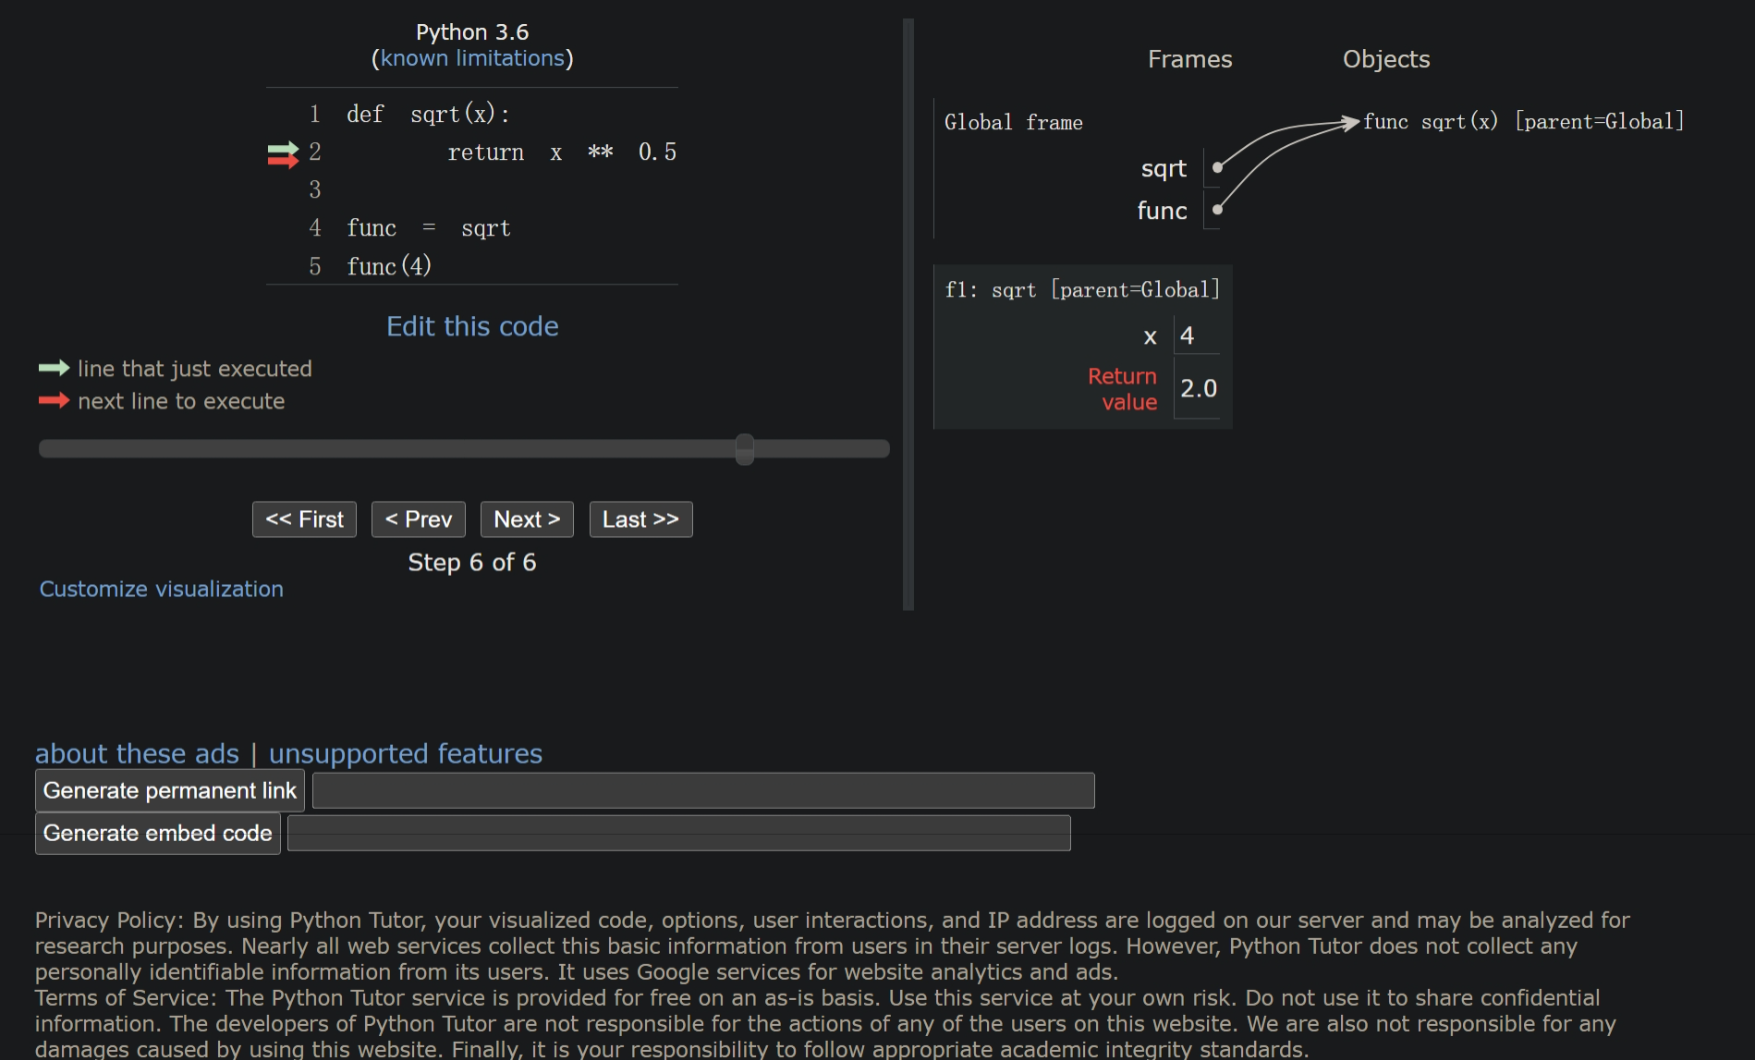Open the unsupported features link
This screenshot has height=1060, width=1755.
(405, 753)
